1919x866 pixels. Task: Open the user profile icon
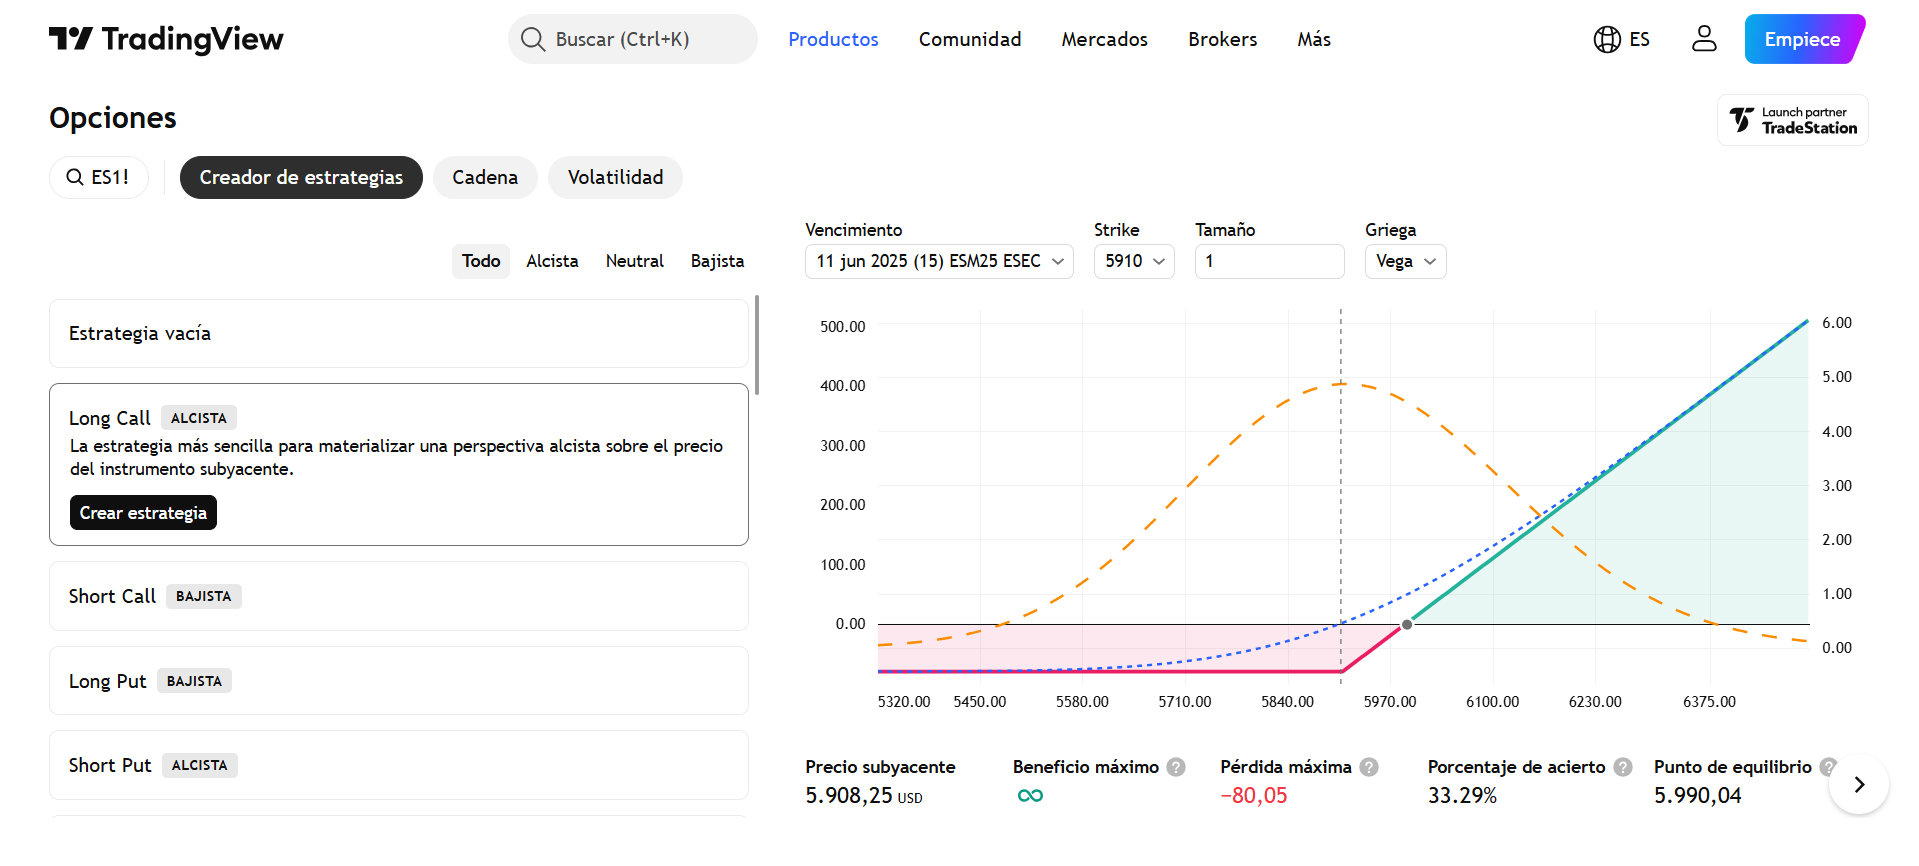click(x=1704, y=39)
